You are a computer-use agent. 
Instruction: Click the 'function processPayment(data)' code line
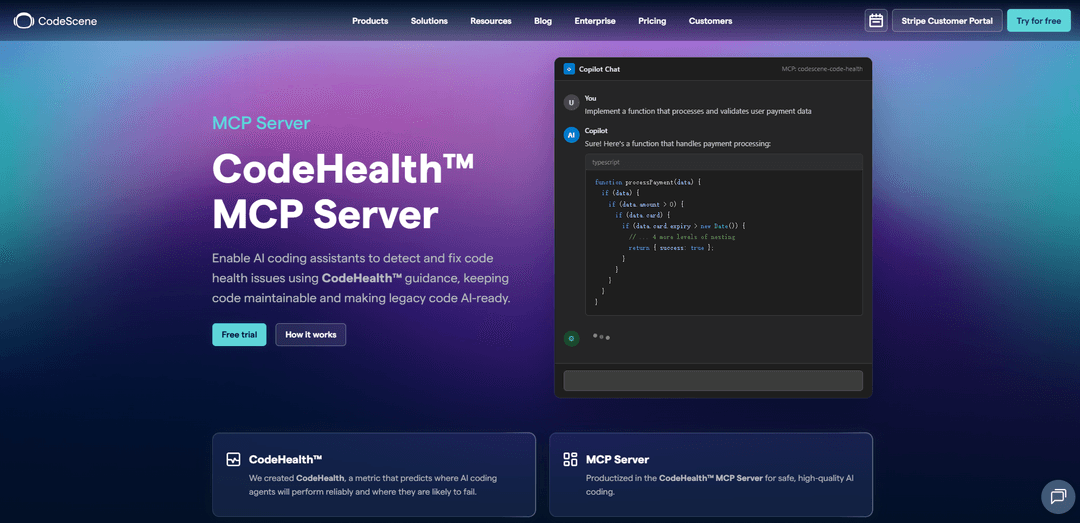pos(647,182)
